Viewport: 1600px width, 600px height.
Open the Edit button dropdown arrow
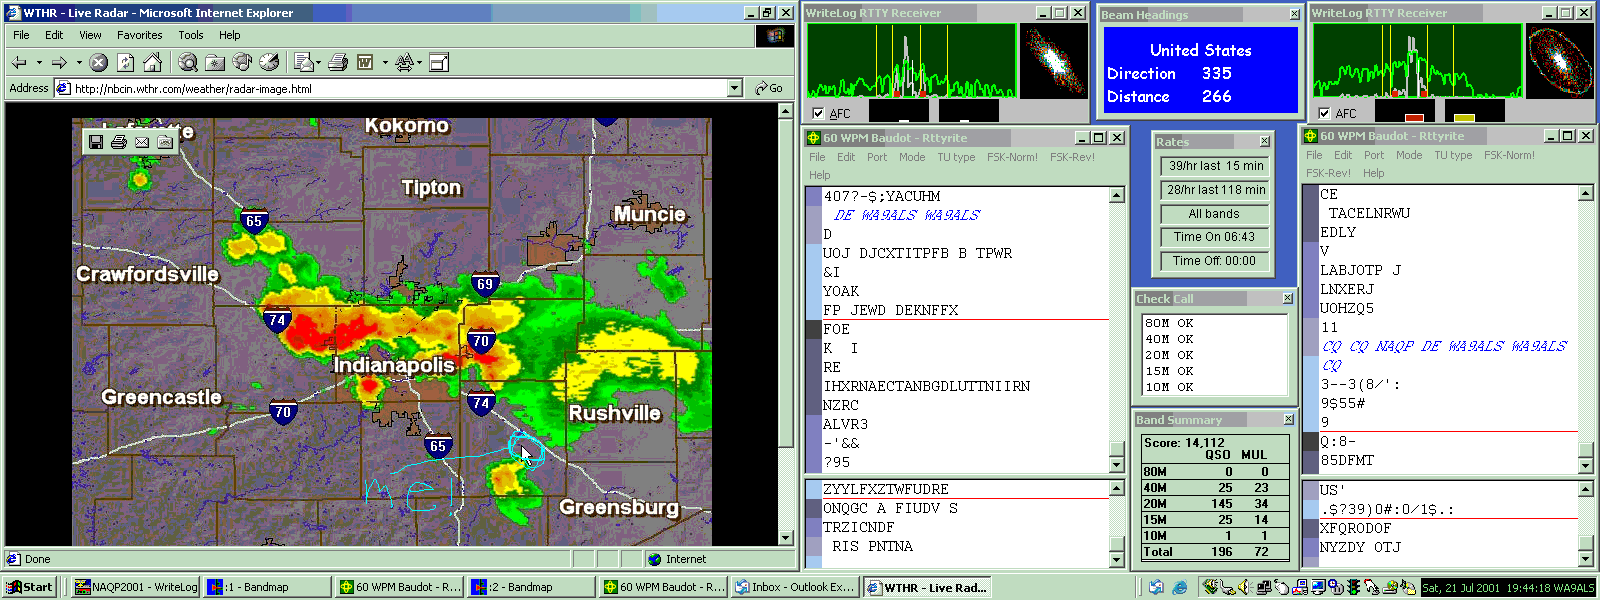384,62
